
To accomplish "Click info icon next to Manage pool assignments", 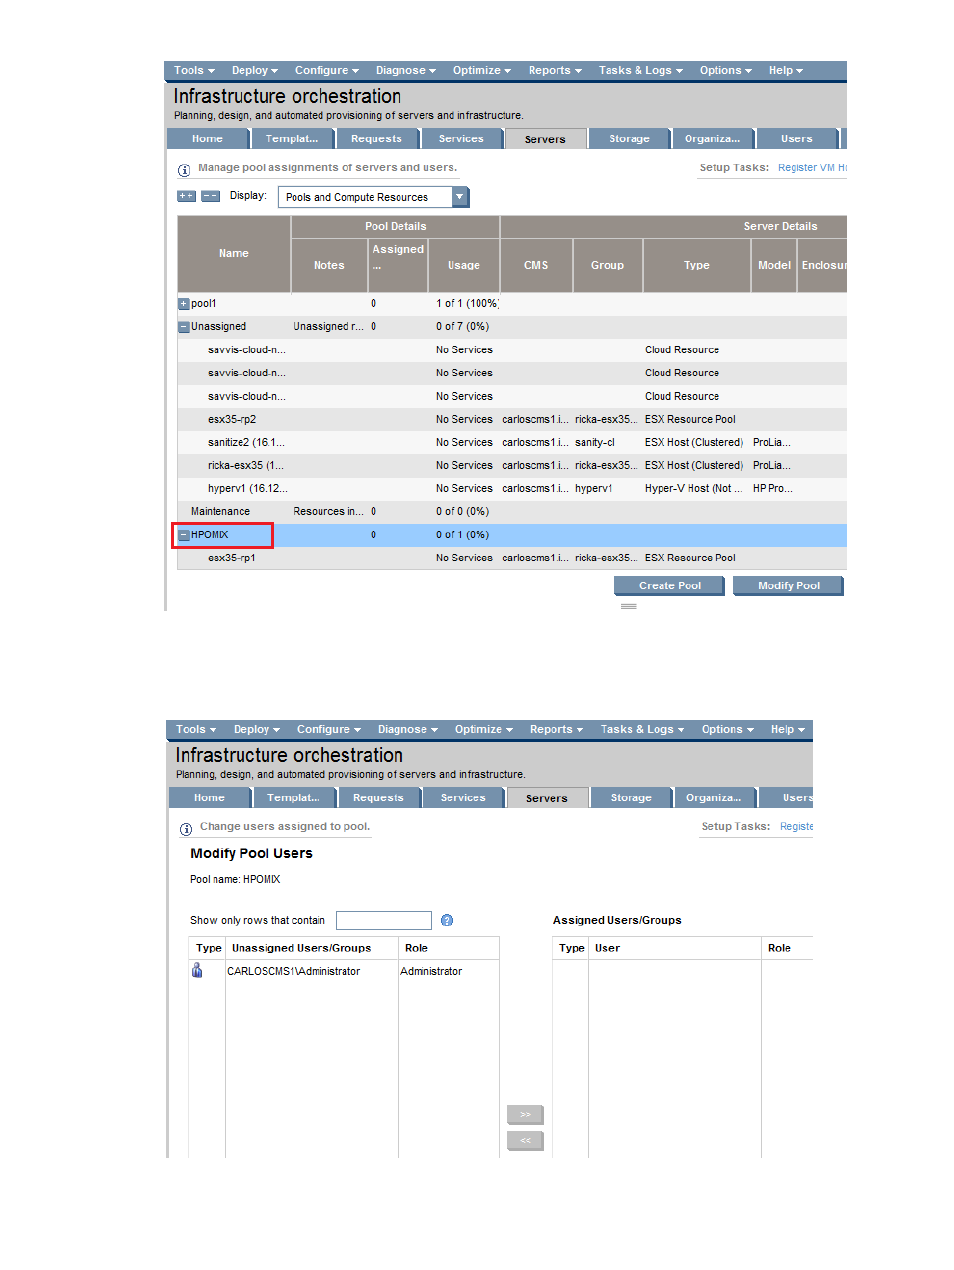I will pos(184,170).
